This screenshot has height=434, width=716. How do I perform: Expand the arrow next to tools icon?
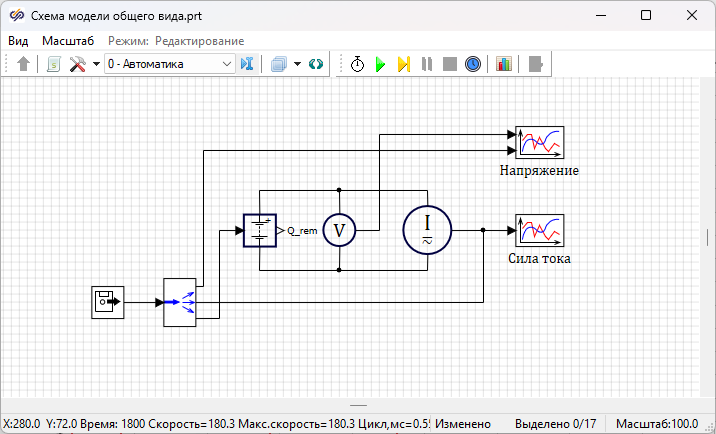tap(95, 64)
